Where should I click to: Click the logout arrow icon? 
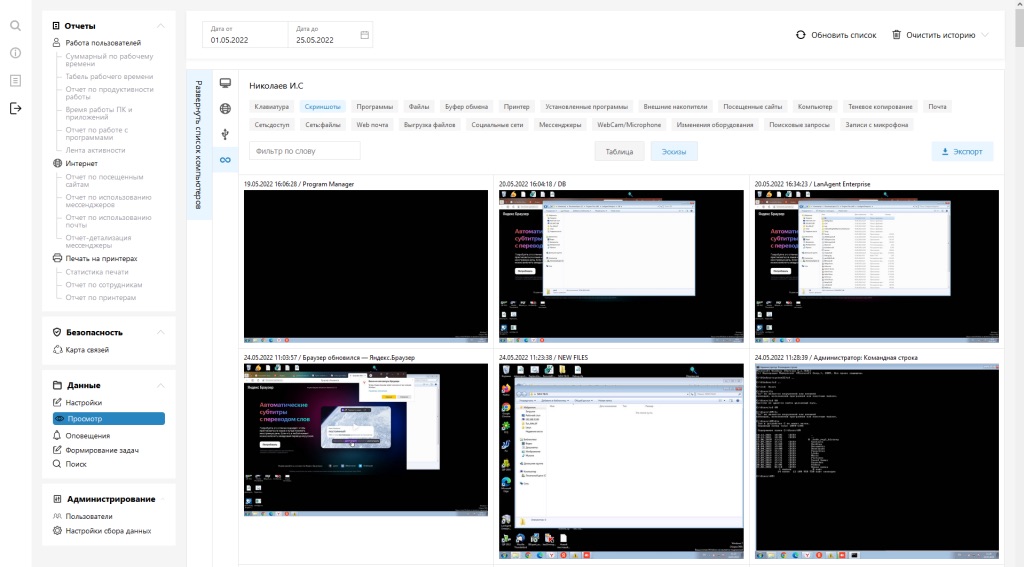tap(15, 109)
